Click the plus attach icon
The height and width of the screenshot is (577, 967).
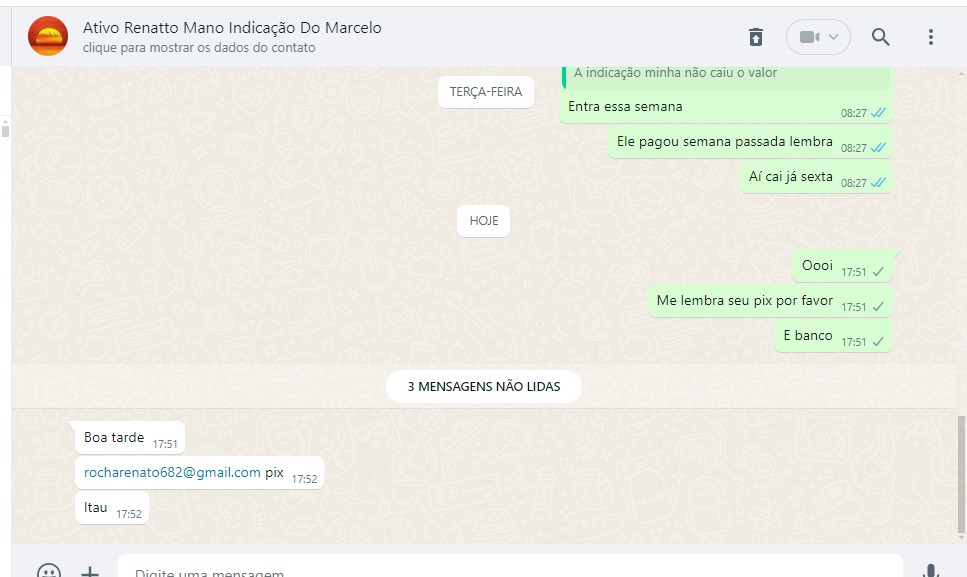click(x=90, y=572)
